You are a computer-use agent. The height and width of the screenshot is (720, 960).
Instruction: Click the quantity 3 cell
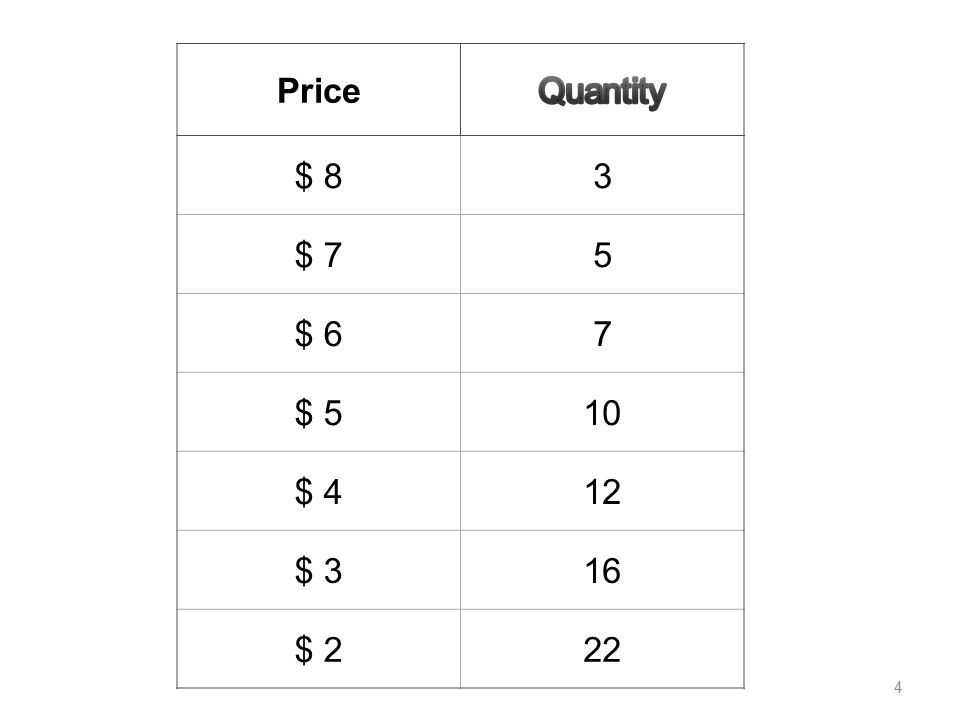[x=602, y=175]
